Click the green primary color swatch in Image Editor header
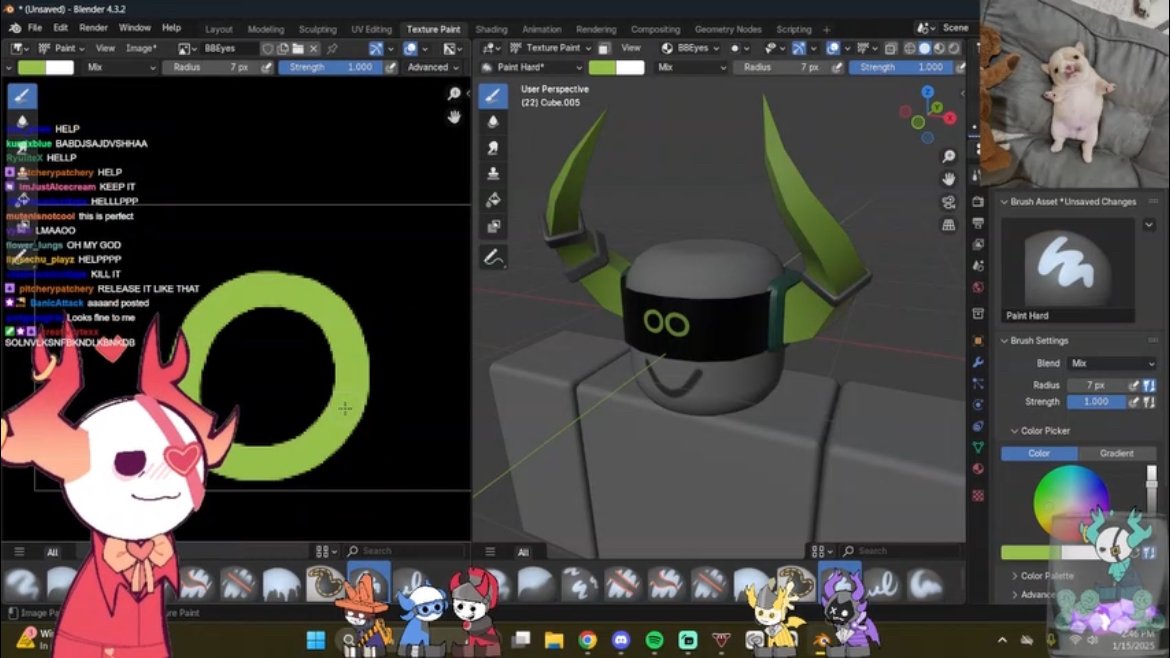 point(31,67)
